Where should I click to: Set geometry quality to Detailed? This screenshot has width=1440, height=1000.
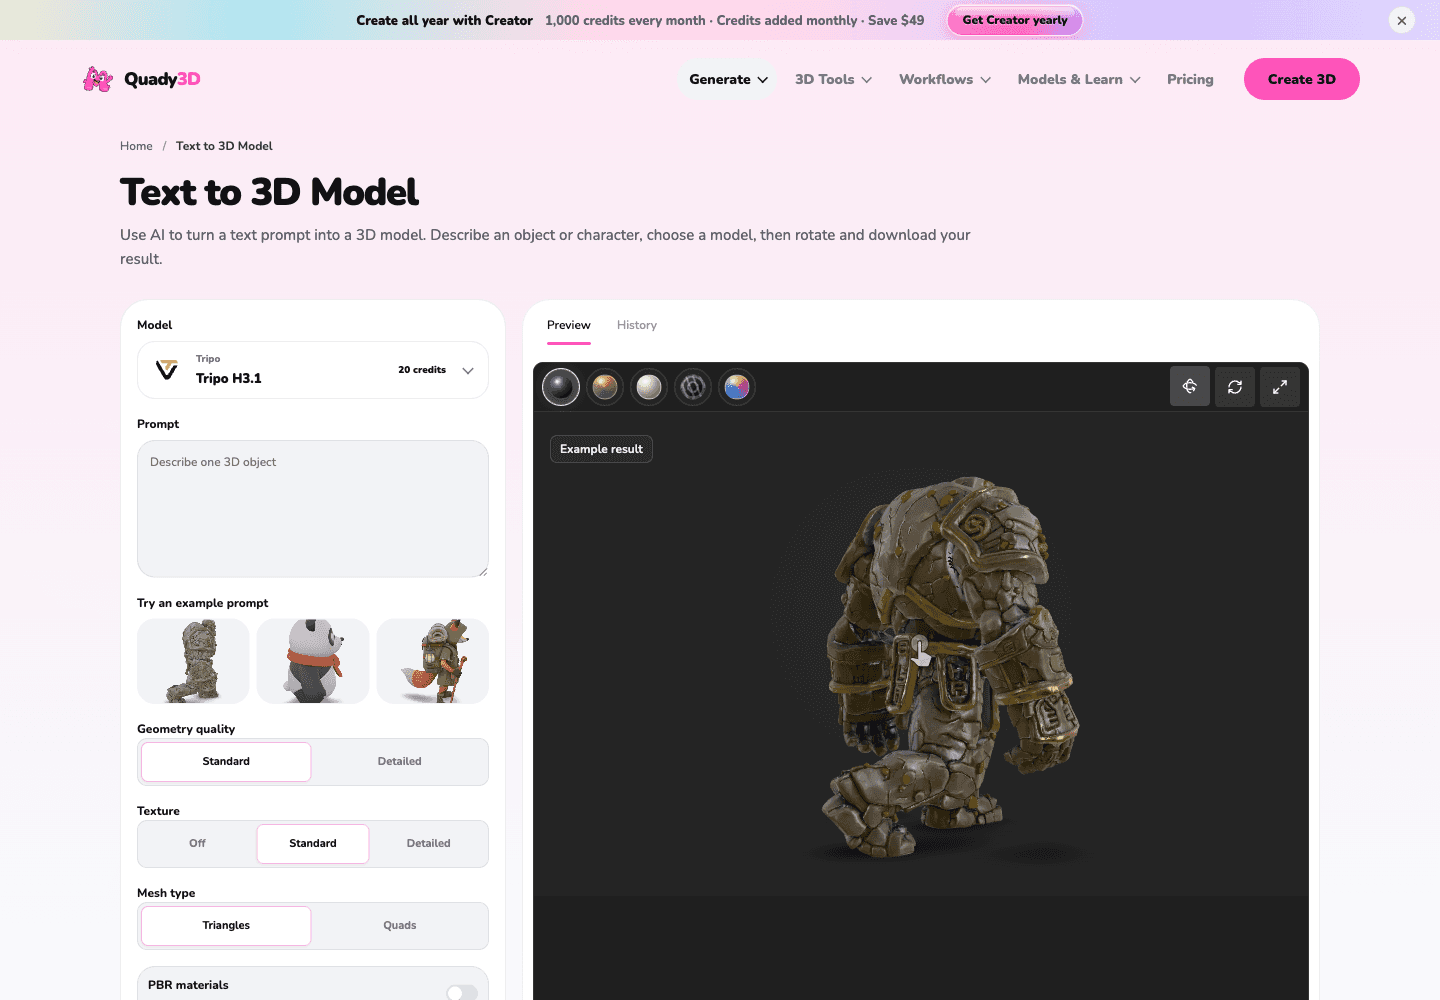(x=399, y=762)
